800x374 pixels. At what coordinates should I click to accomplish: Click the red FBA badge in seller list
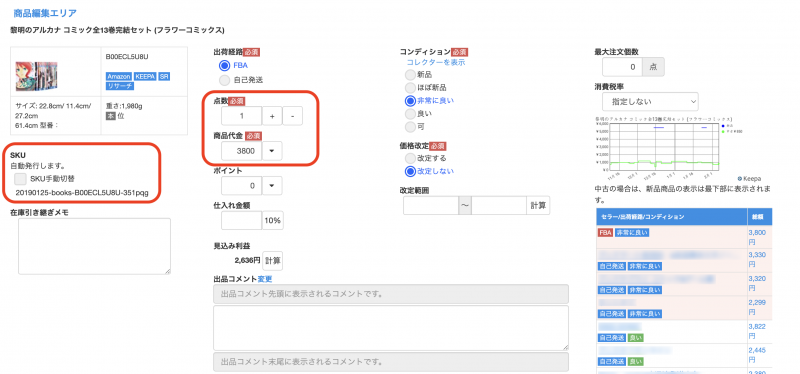click(605, 233)
